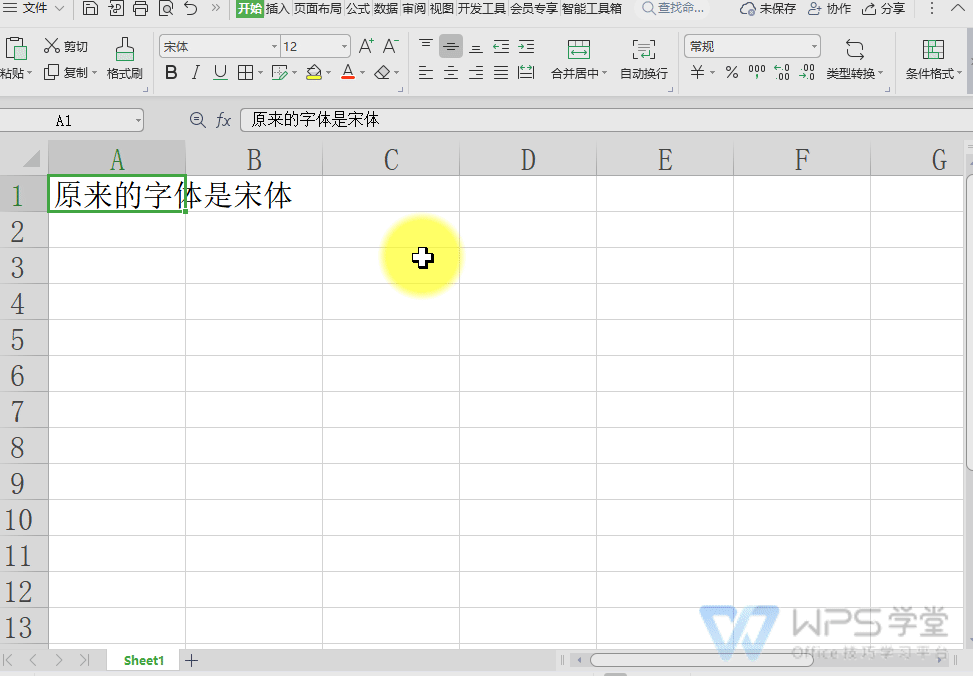973x676 pixels.
Task: Click the Undo arrow icon
Action: coord(191,9)
